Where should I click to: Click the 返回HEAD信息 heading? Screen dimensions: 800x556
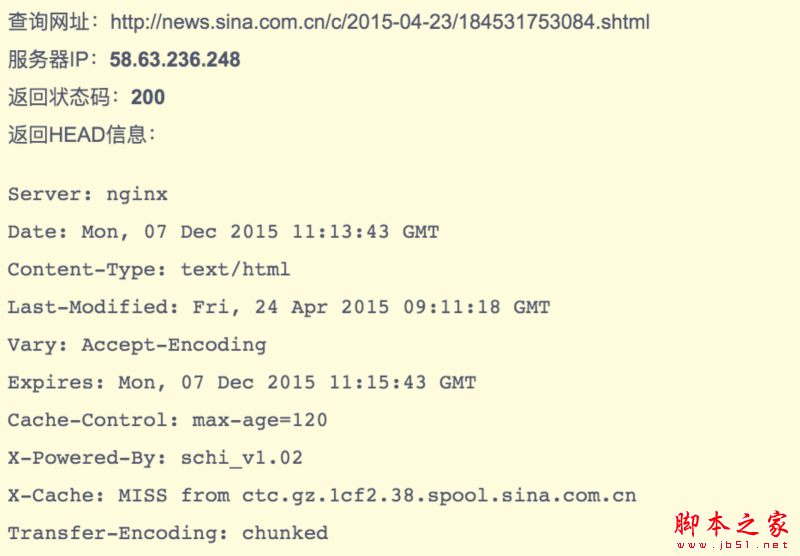tap(82, 134)
